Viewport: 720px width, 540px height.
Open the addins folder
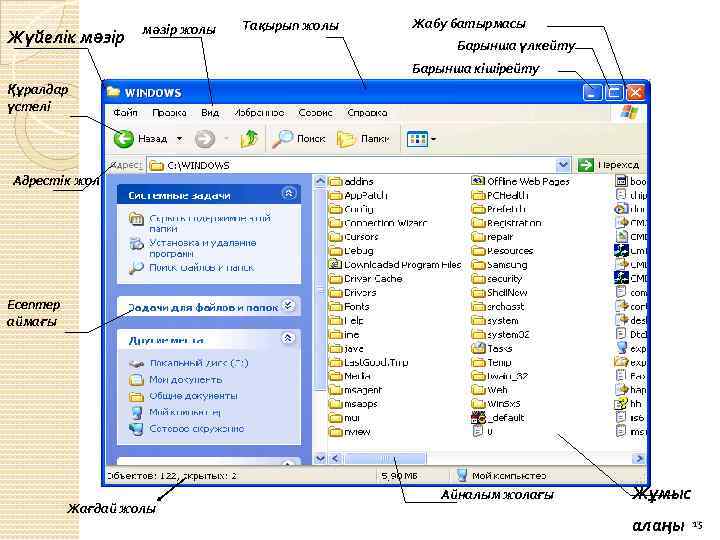[x=351, y=181]
